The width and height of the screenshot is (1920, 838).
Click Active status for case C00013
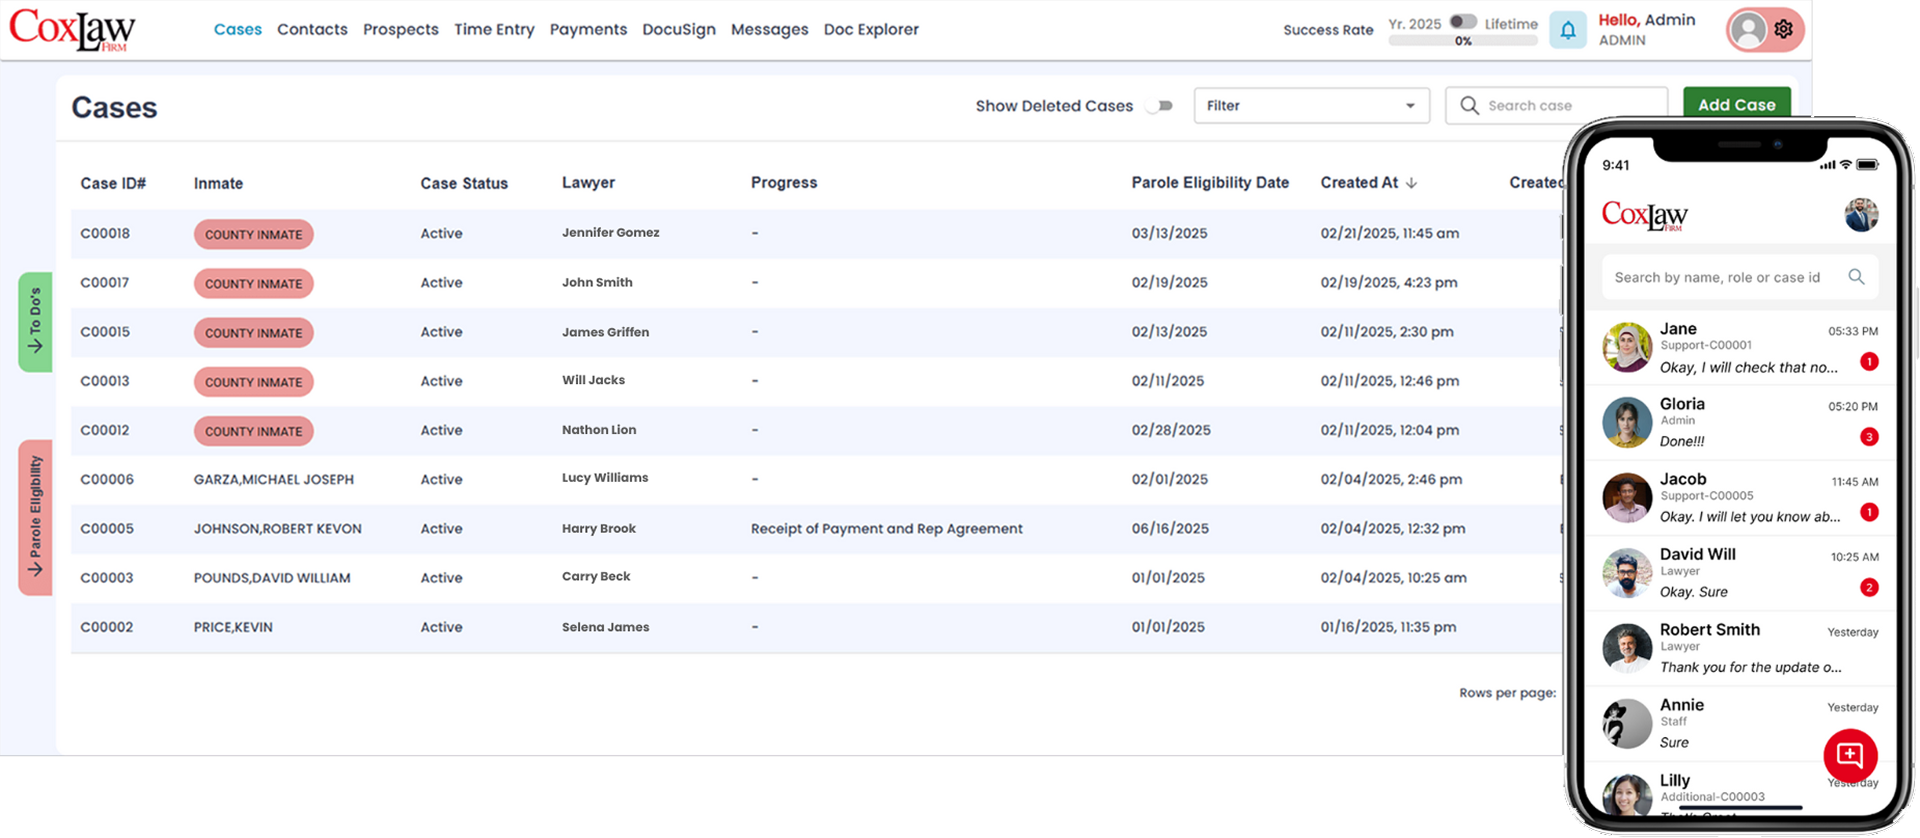441,381
